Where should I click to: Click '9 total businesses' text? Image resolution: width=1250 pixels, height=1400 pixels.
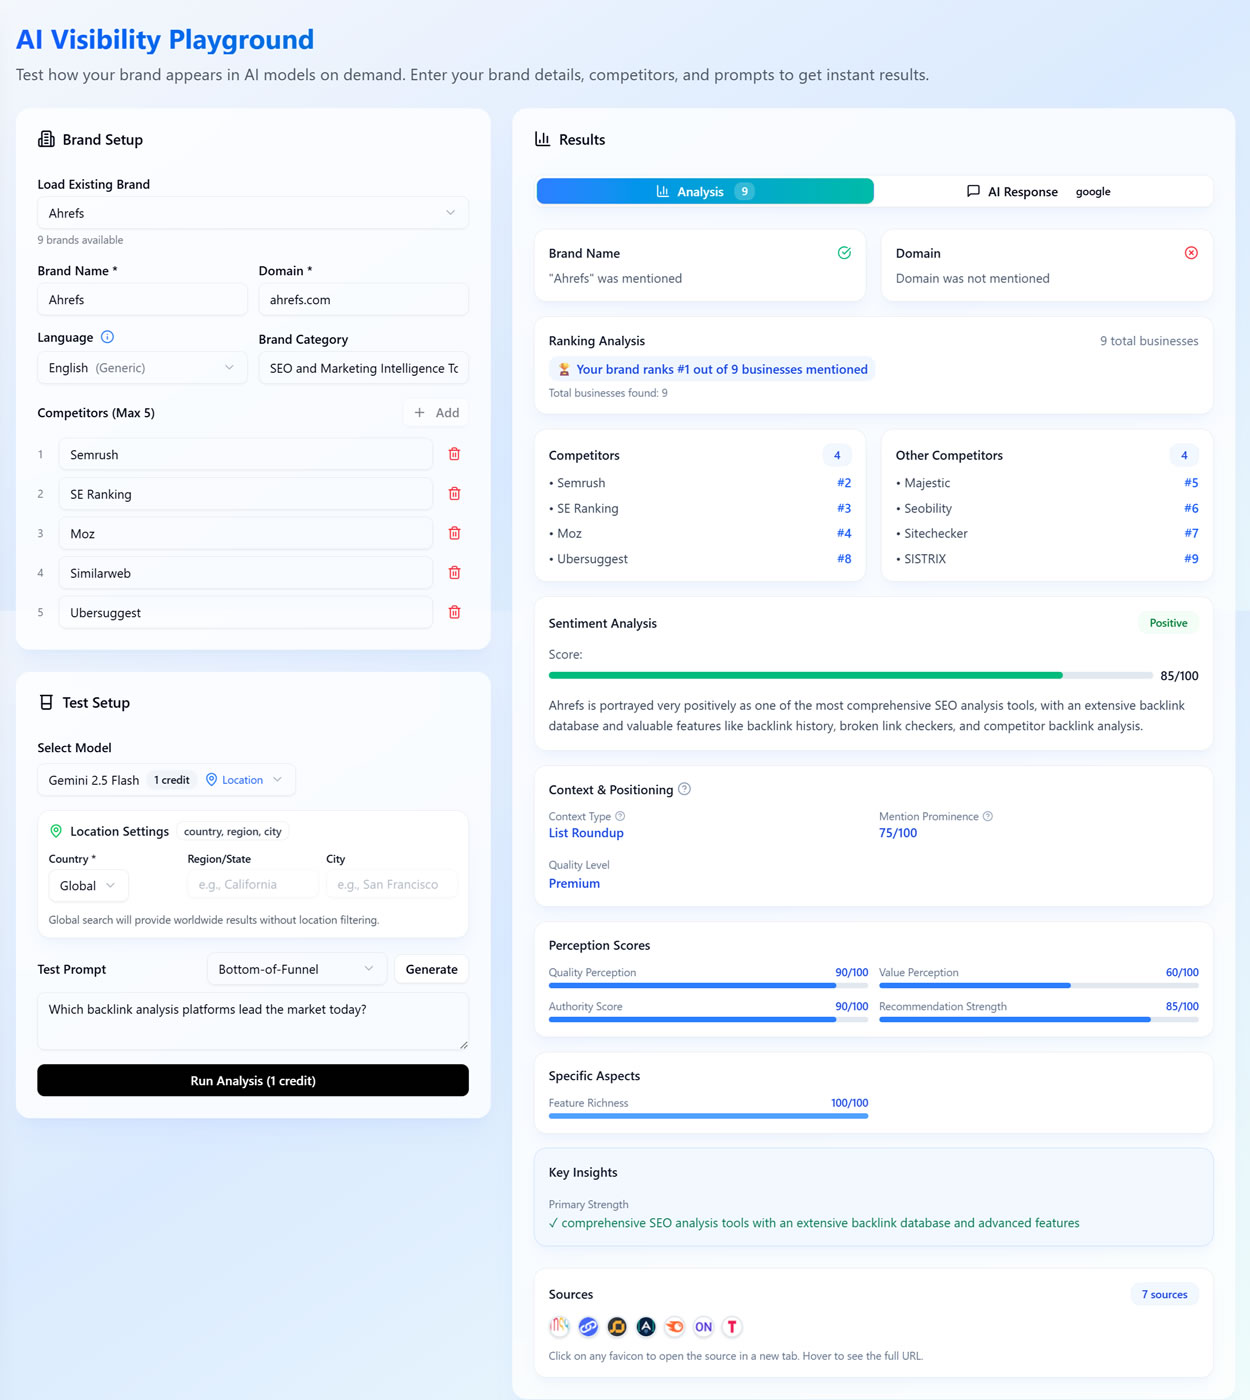[1149, 341]
